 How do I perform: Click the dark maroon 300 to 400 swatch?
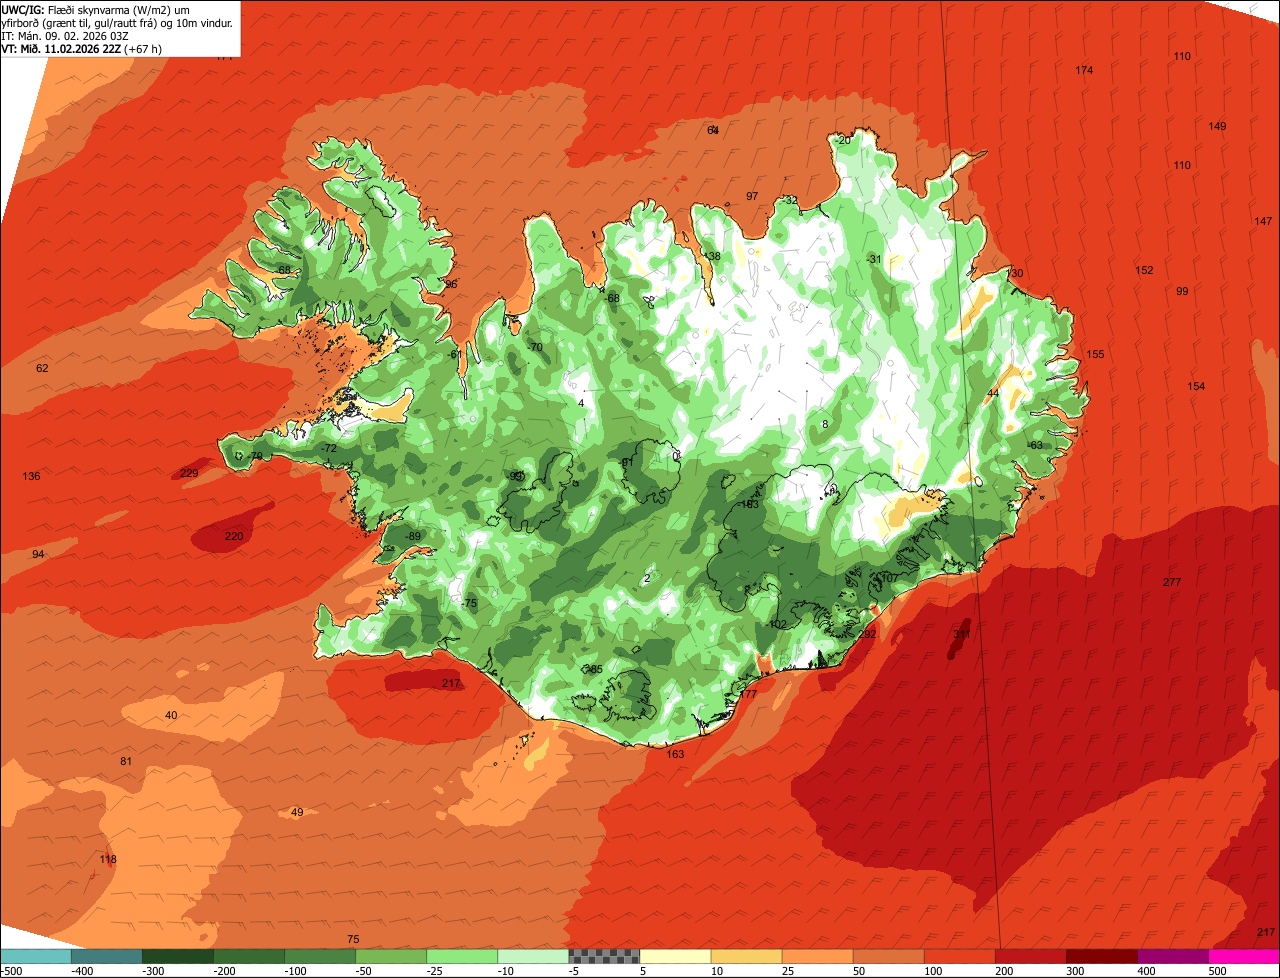click(1101, 956)
